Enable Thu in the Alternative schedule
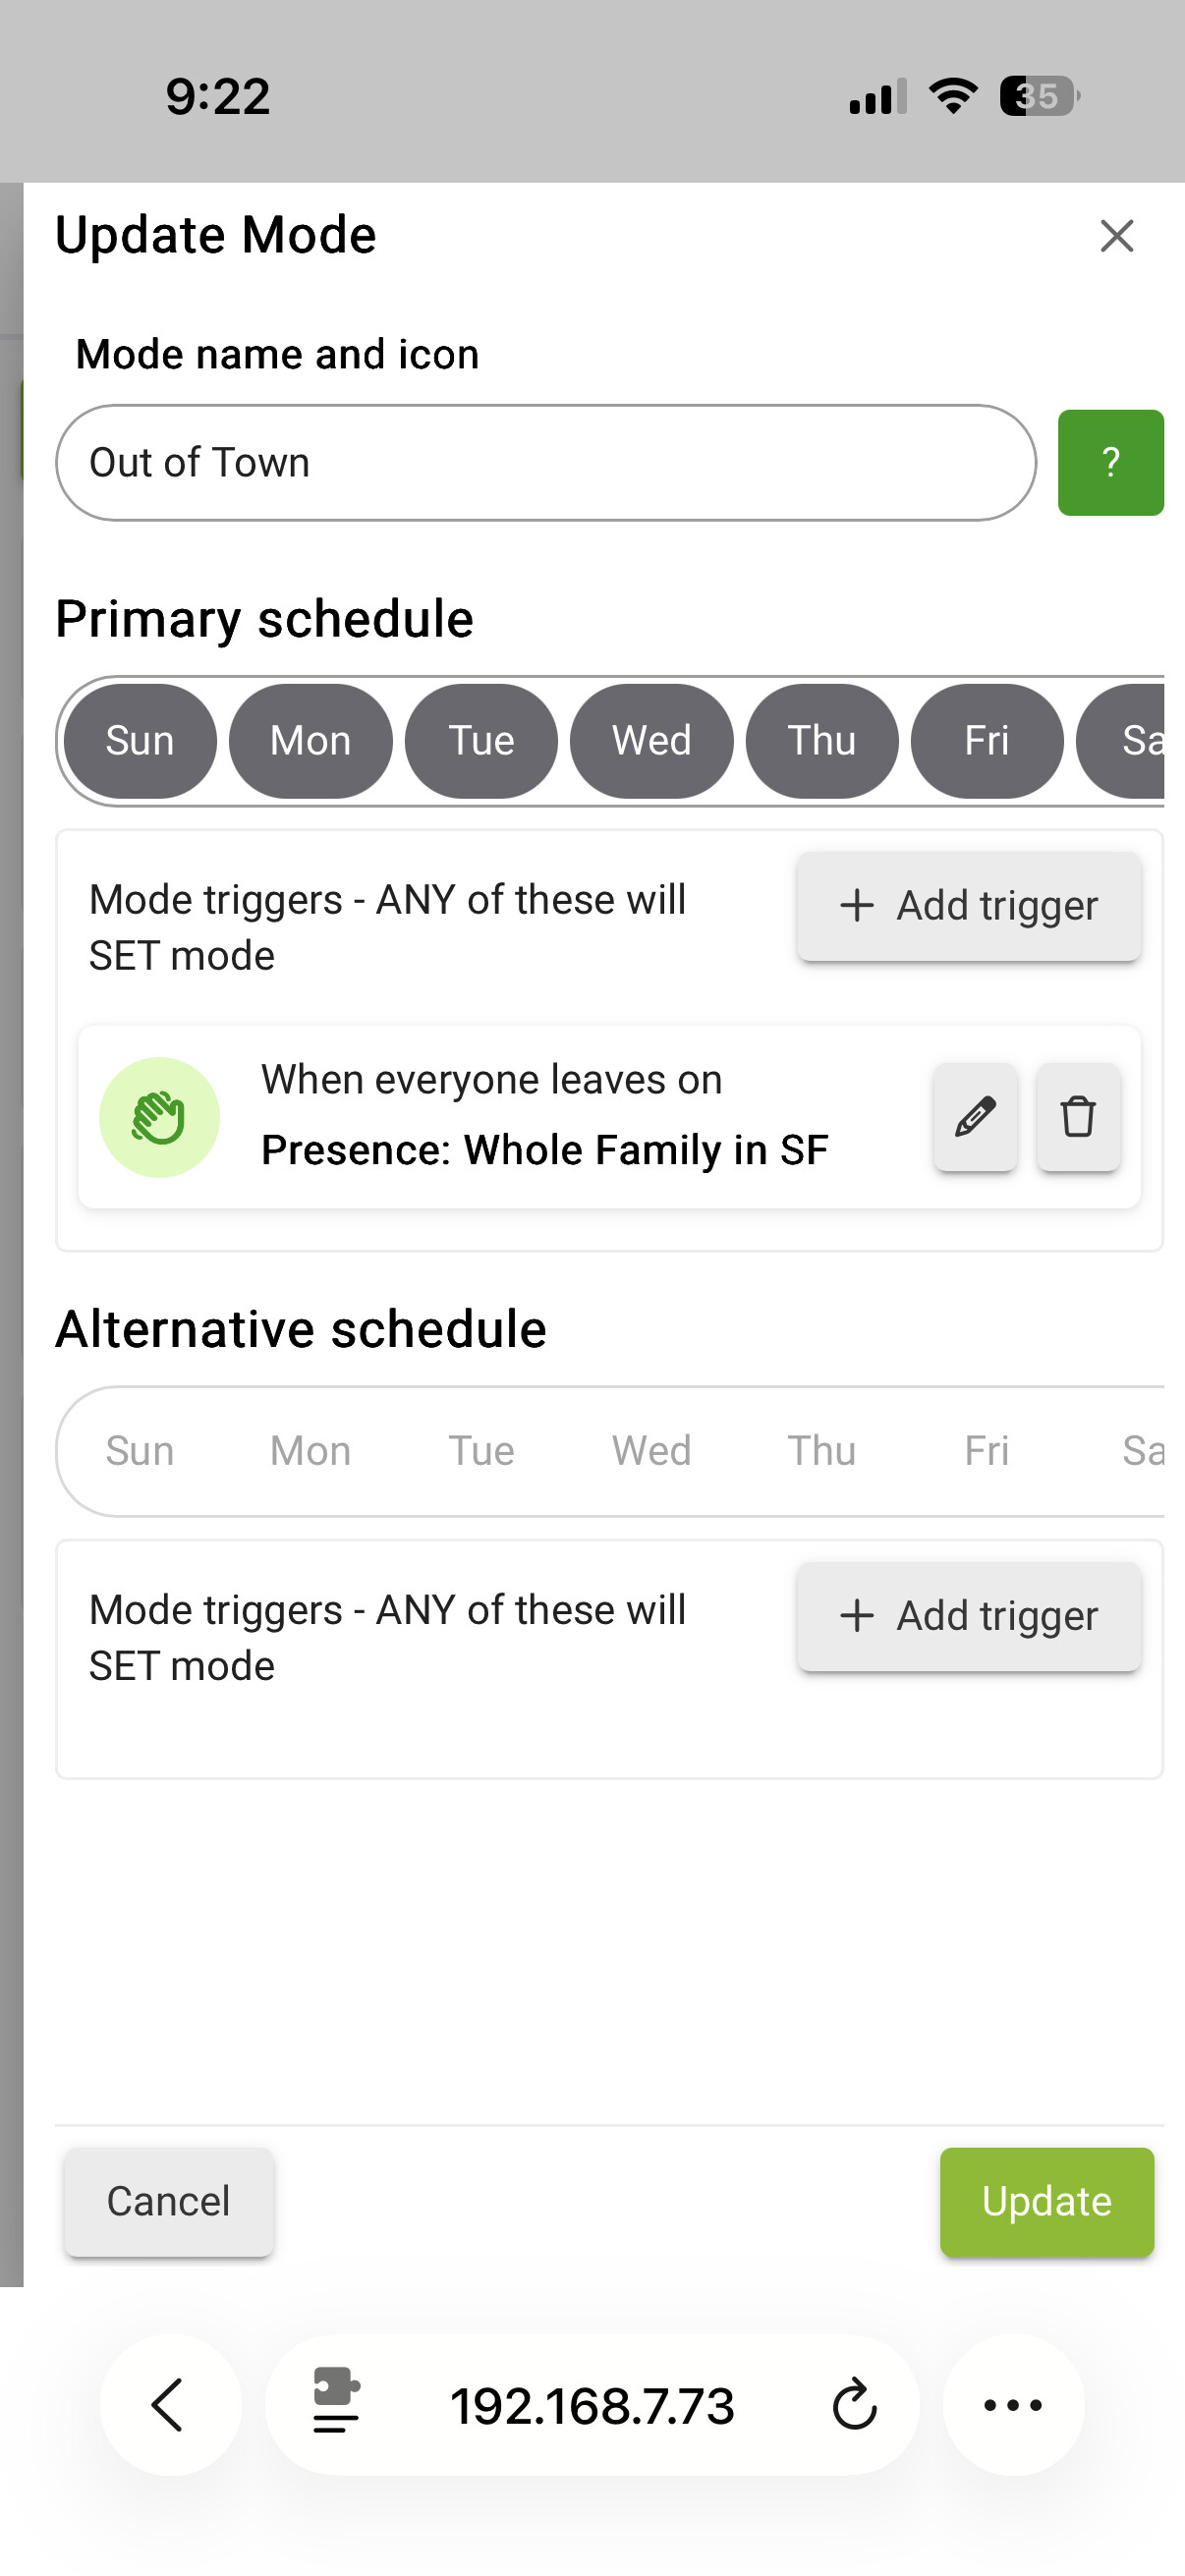 (x=821, y=1451)
